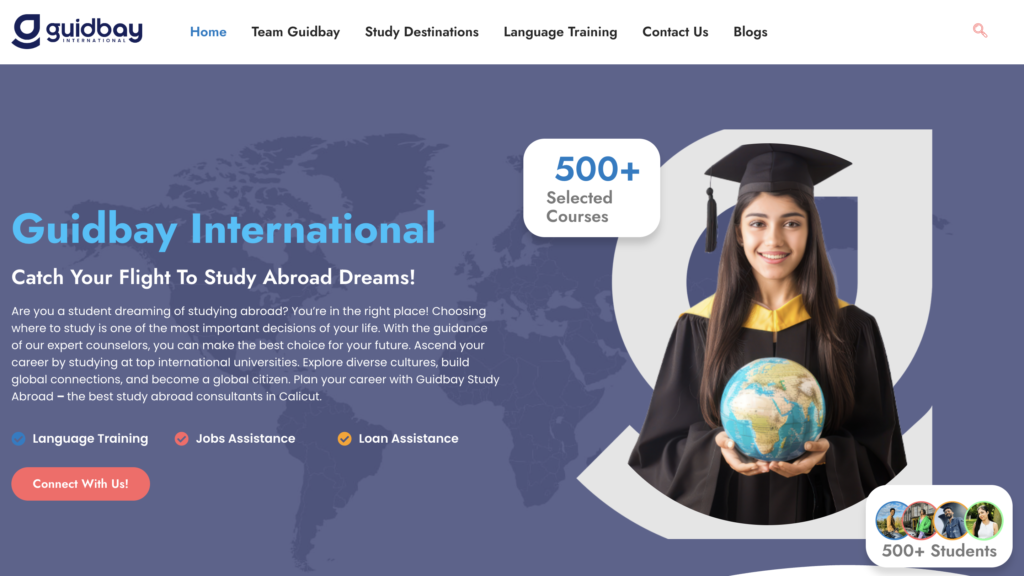Click the 500+ Selected Courses card
1024x576 pixels.
tap(591, 188)
